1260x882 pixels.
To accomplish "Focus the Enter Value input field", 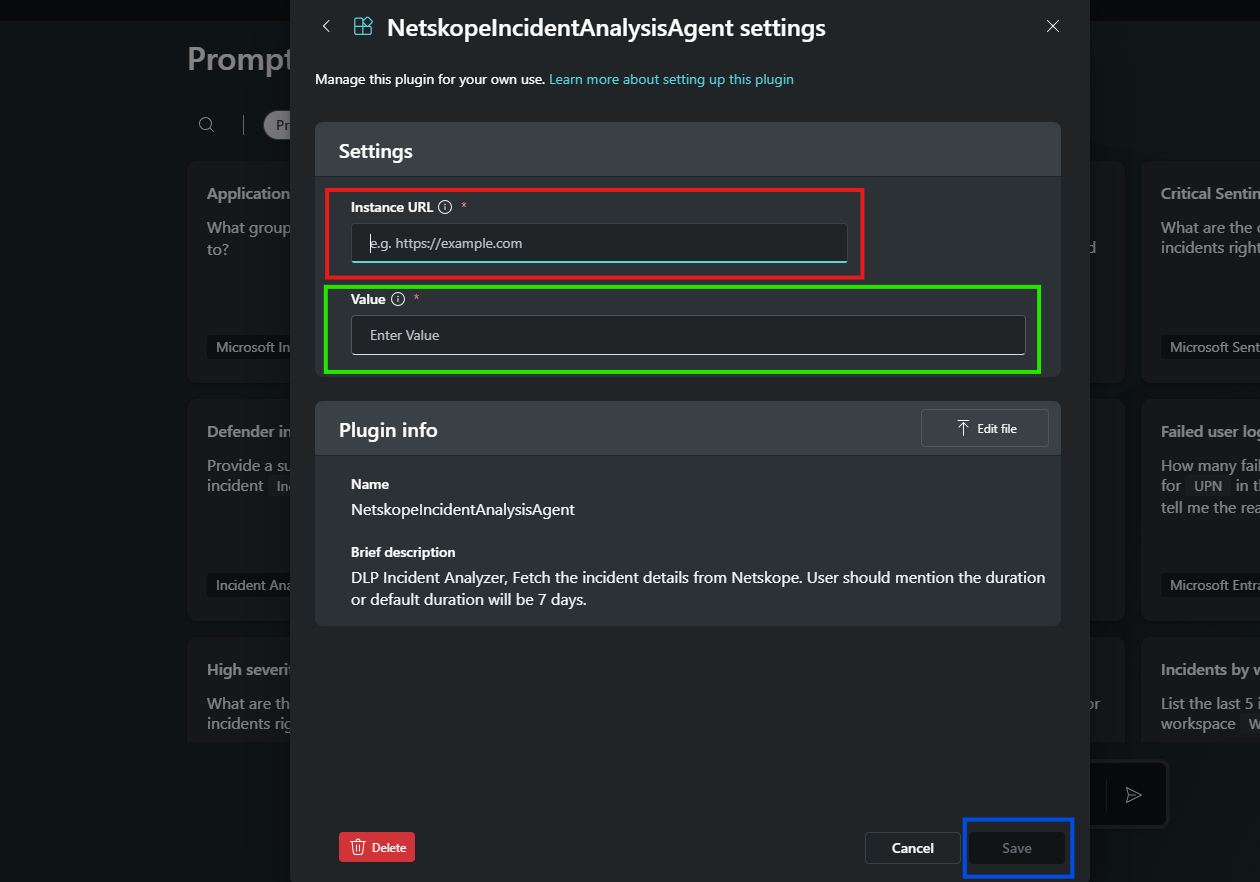I will click(x=688, y=335).
